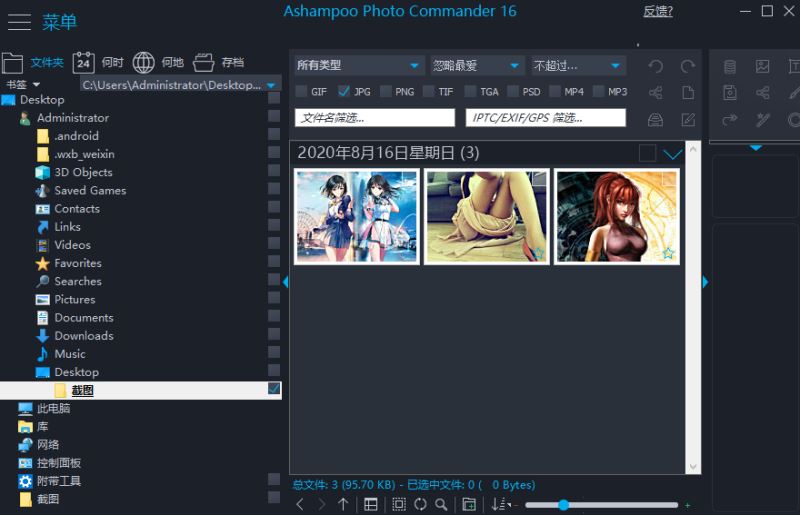Refresh the folder with the circular arrows icon
Viewport: 800px width, 515px height.
(420, 504)
